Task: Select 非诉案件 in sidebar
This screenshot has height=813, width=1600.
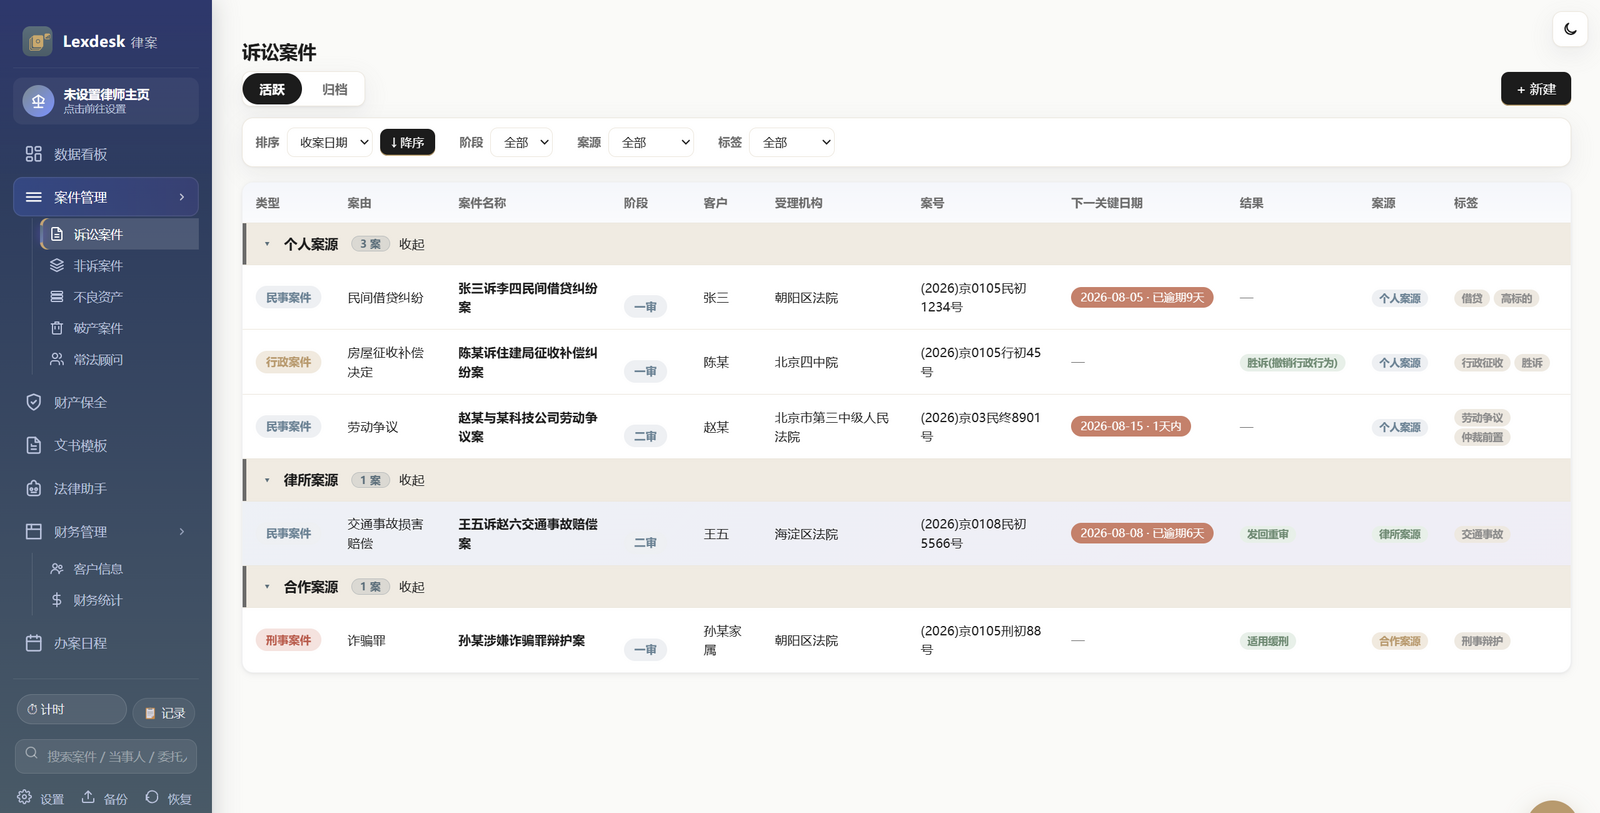Action: (x=119, y=266)
